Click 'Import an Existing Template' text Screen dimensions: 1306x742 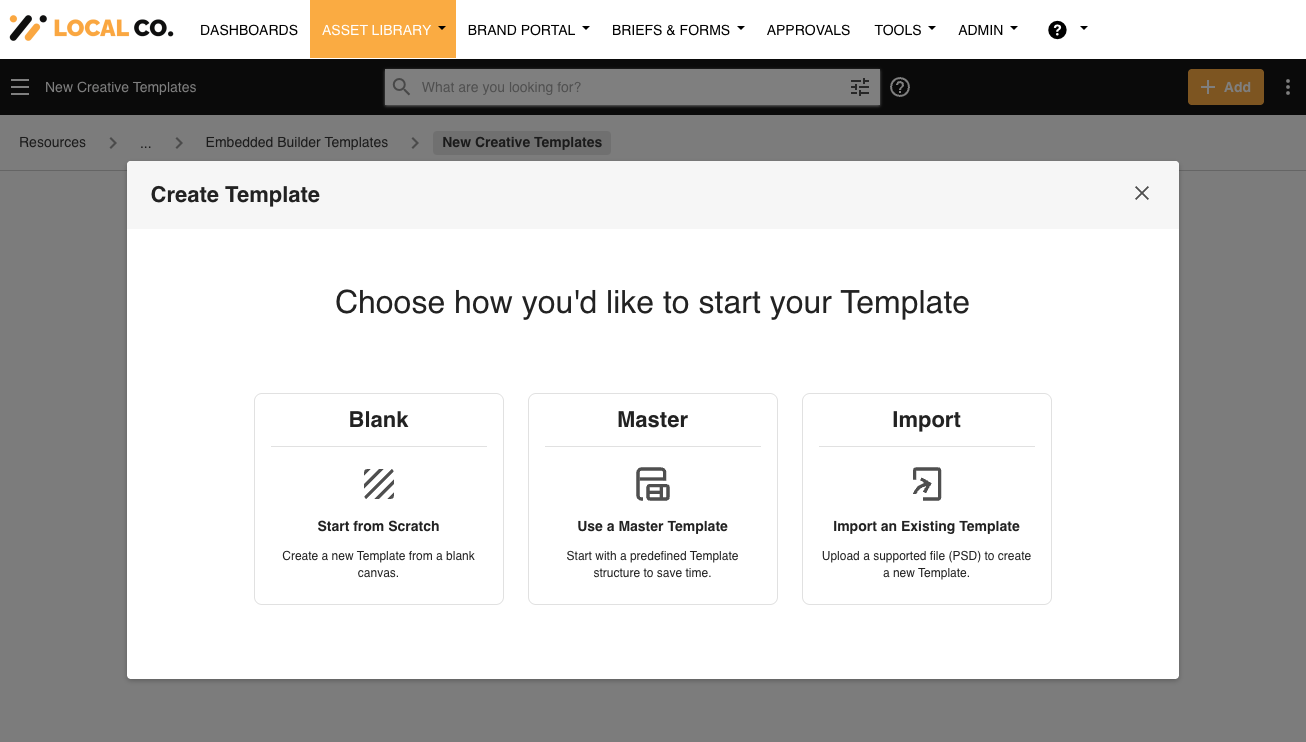pos(927,526)
